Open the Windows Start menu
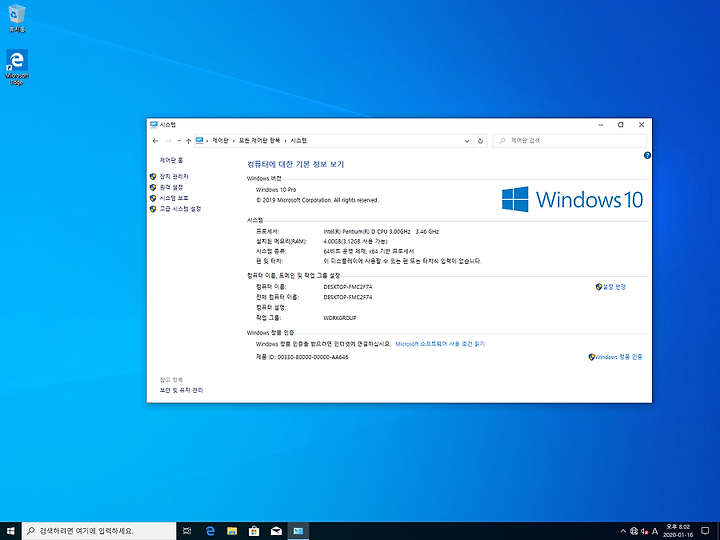The height and width of the screenshot is (540, 720). [x=11, y=531]
